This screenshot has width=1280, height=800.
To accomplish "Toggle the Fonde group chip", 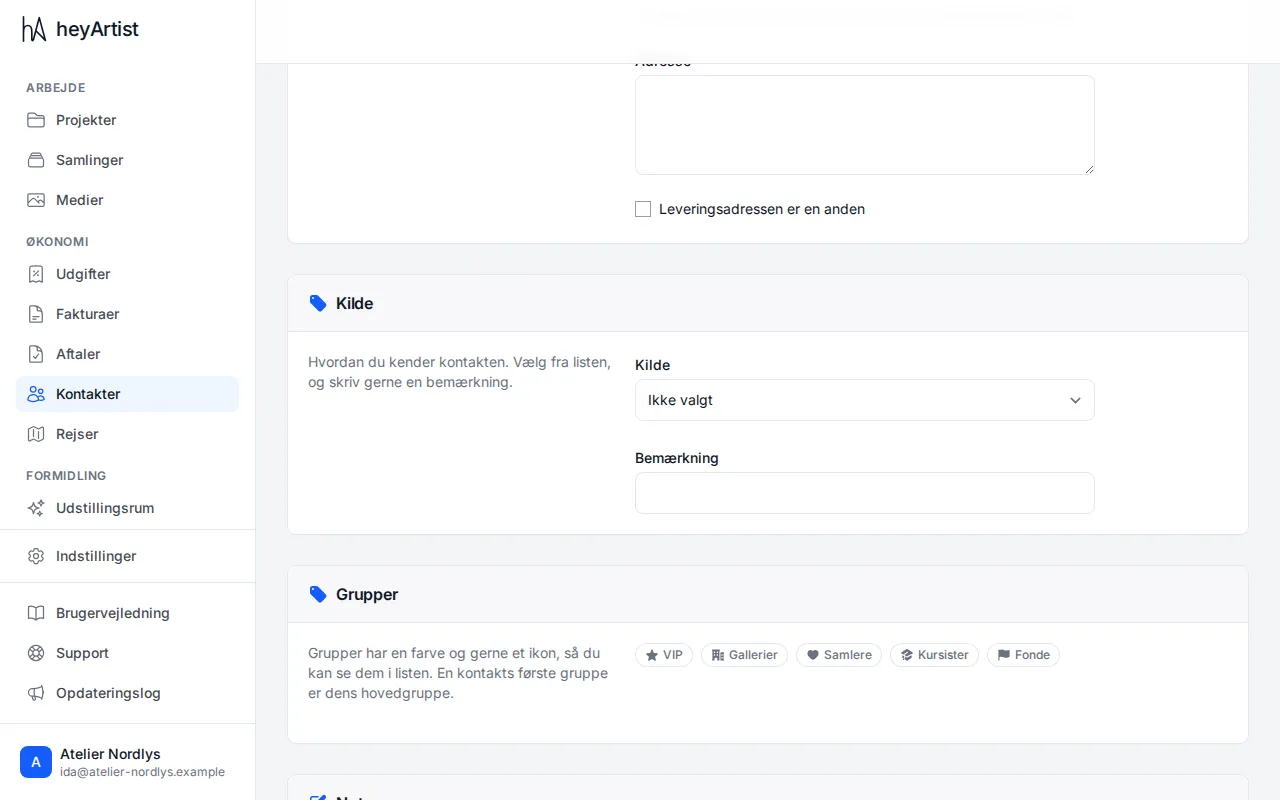I will (1023, 655).
